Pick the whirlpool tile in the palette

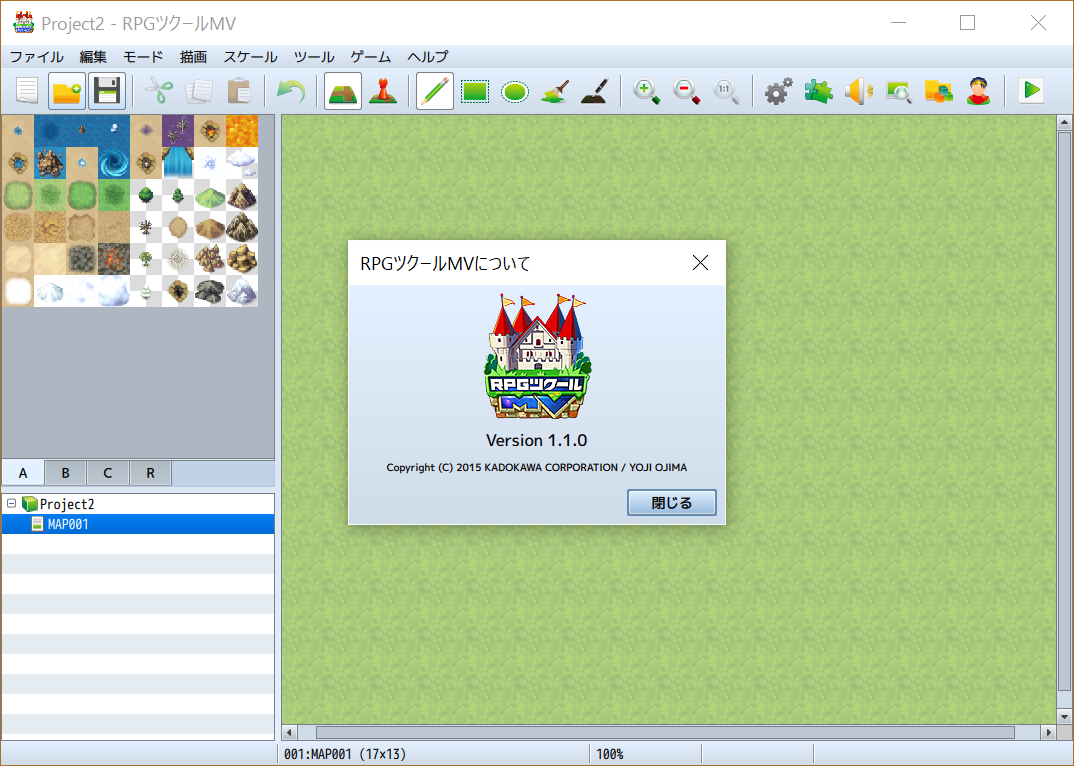pyautogui.click(x=114, y=163)
